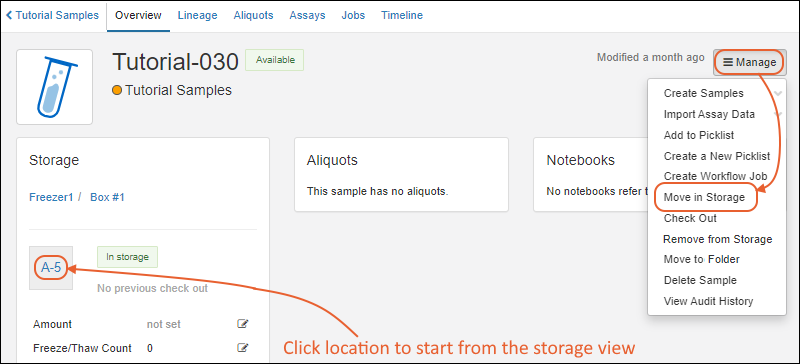Expand the Create Samples submenu arrow
The image size is (800, 364).
point(778,93)
